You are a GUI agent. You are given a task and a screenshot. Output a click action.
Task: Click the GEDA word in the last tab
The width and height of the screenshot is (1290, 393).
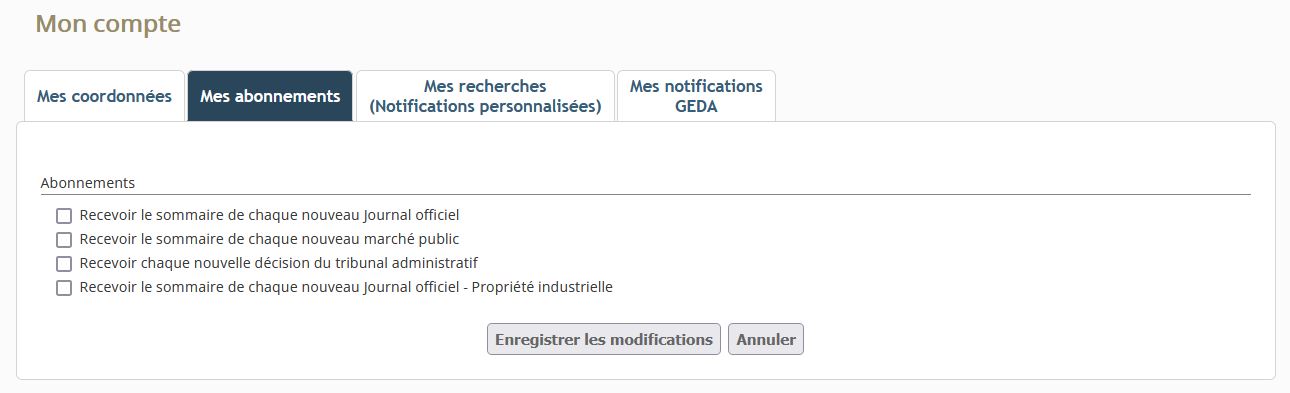(x=696, y=107)
